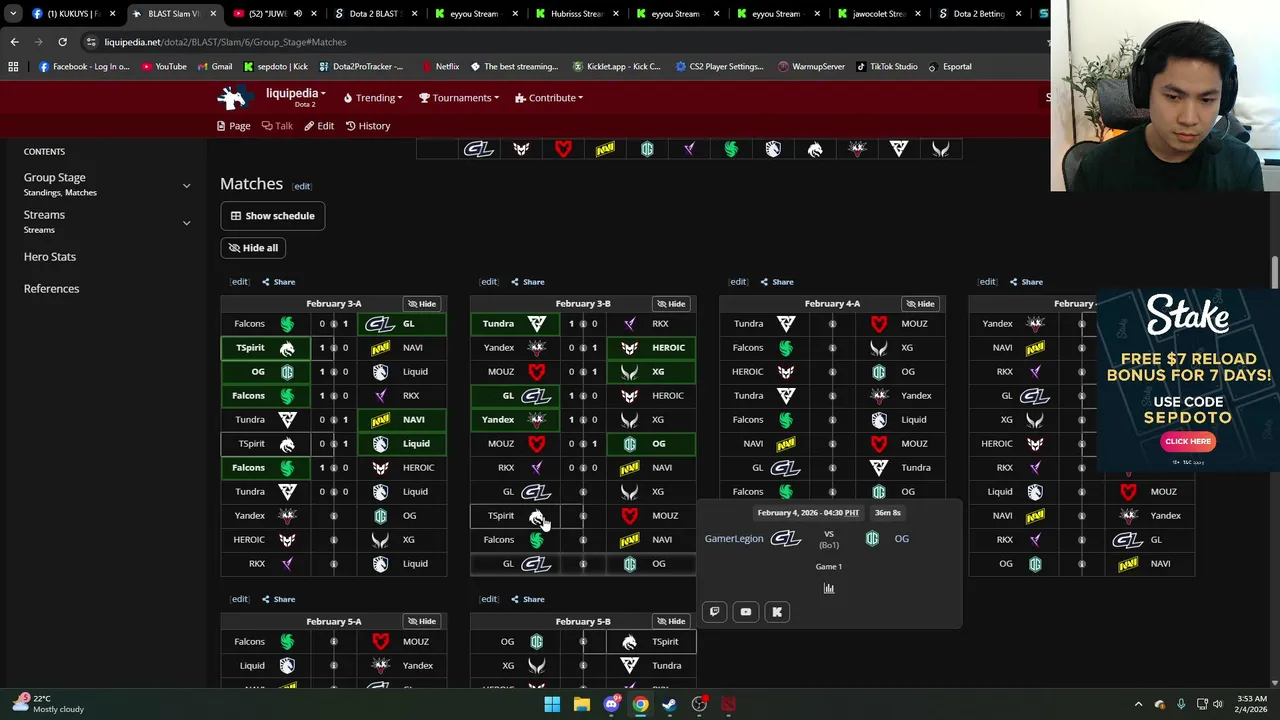Viewport: 1280px width, 720px height.
Task: Open Discord from the taskbar
Action: point(611,704)
